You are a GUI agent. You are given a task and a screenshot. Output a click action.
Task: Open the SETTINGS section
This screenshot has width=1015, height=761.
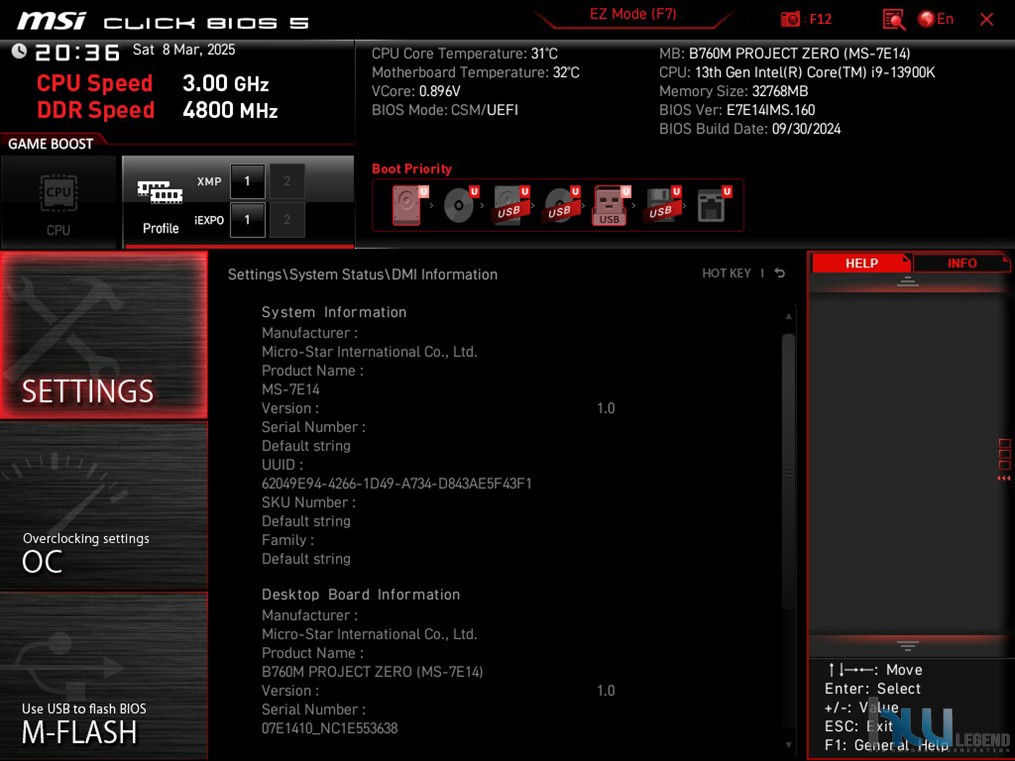[104, 335]
